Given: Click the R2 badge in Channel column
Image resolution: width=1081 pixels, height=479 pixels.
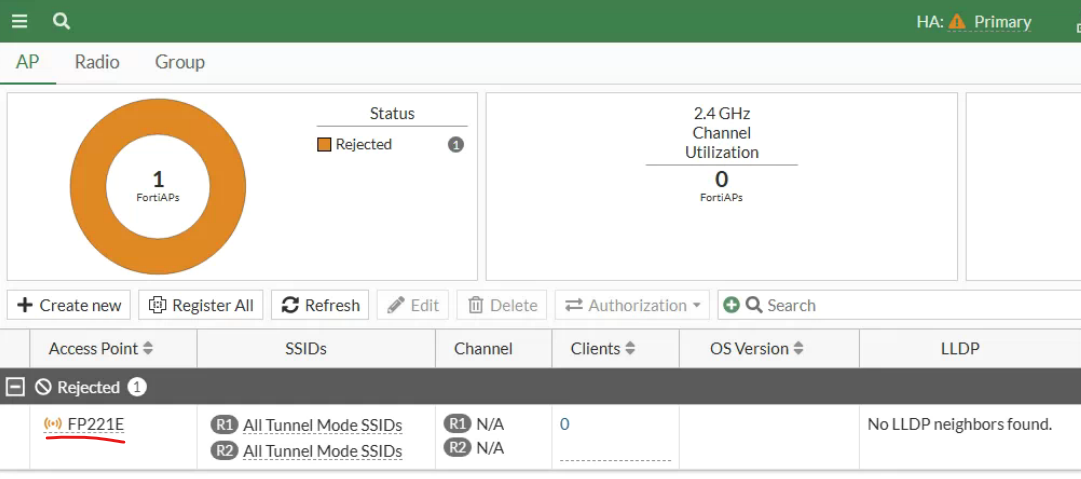Looking at the screenshot, I should tap(457, 448).
